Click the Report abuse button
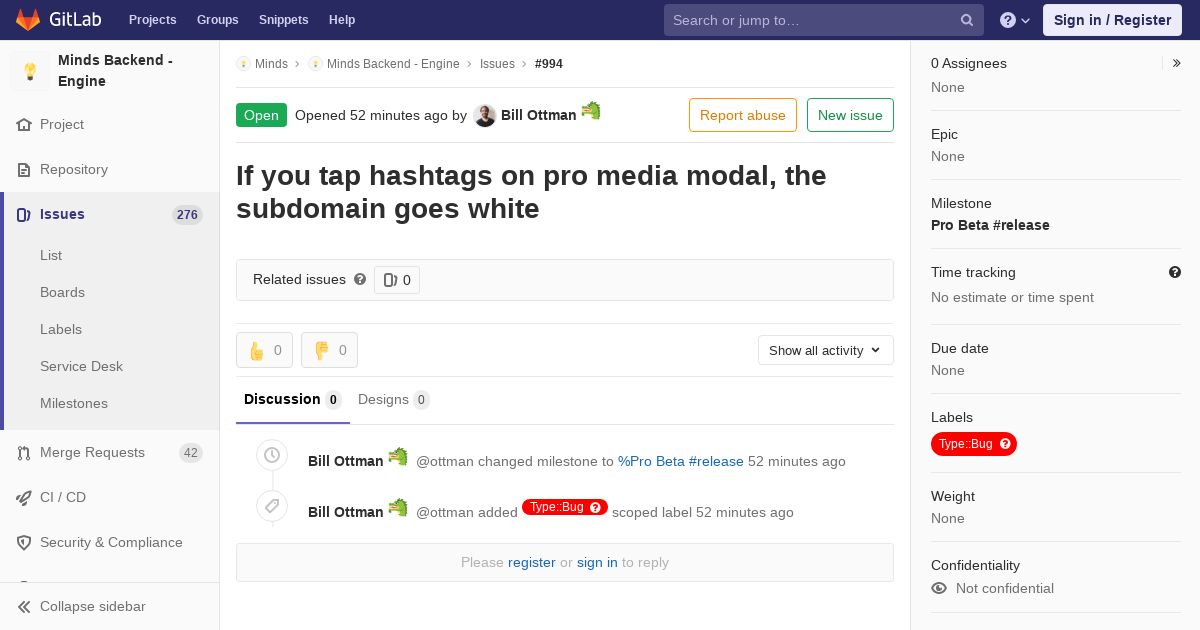Screen dimensions: 1200x630 point(743,115)
